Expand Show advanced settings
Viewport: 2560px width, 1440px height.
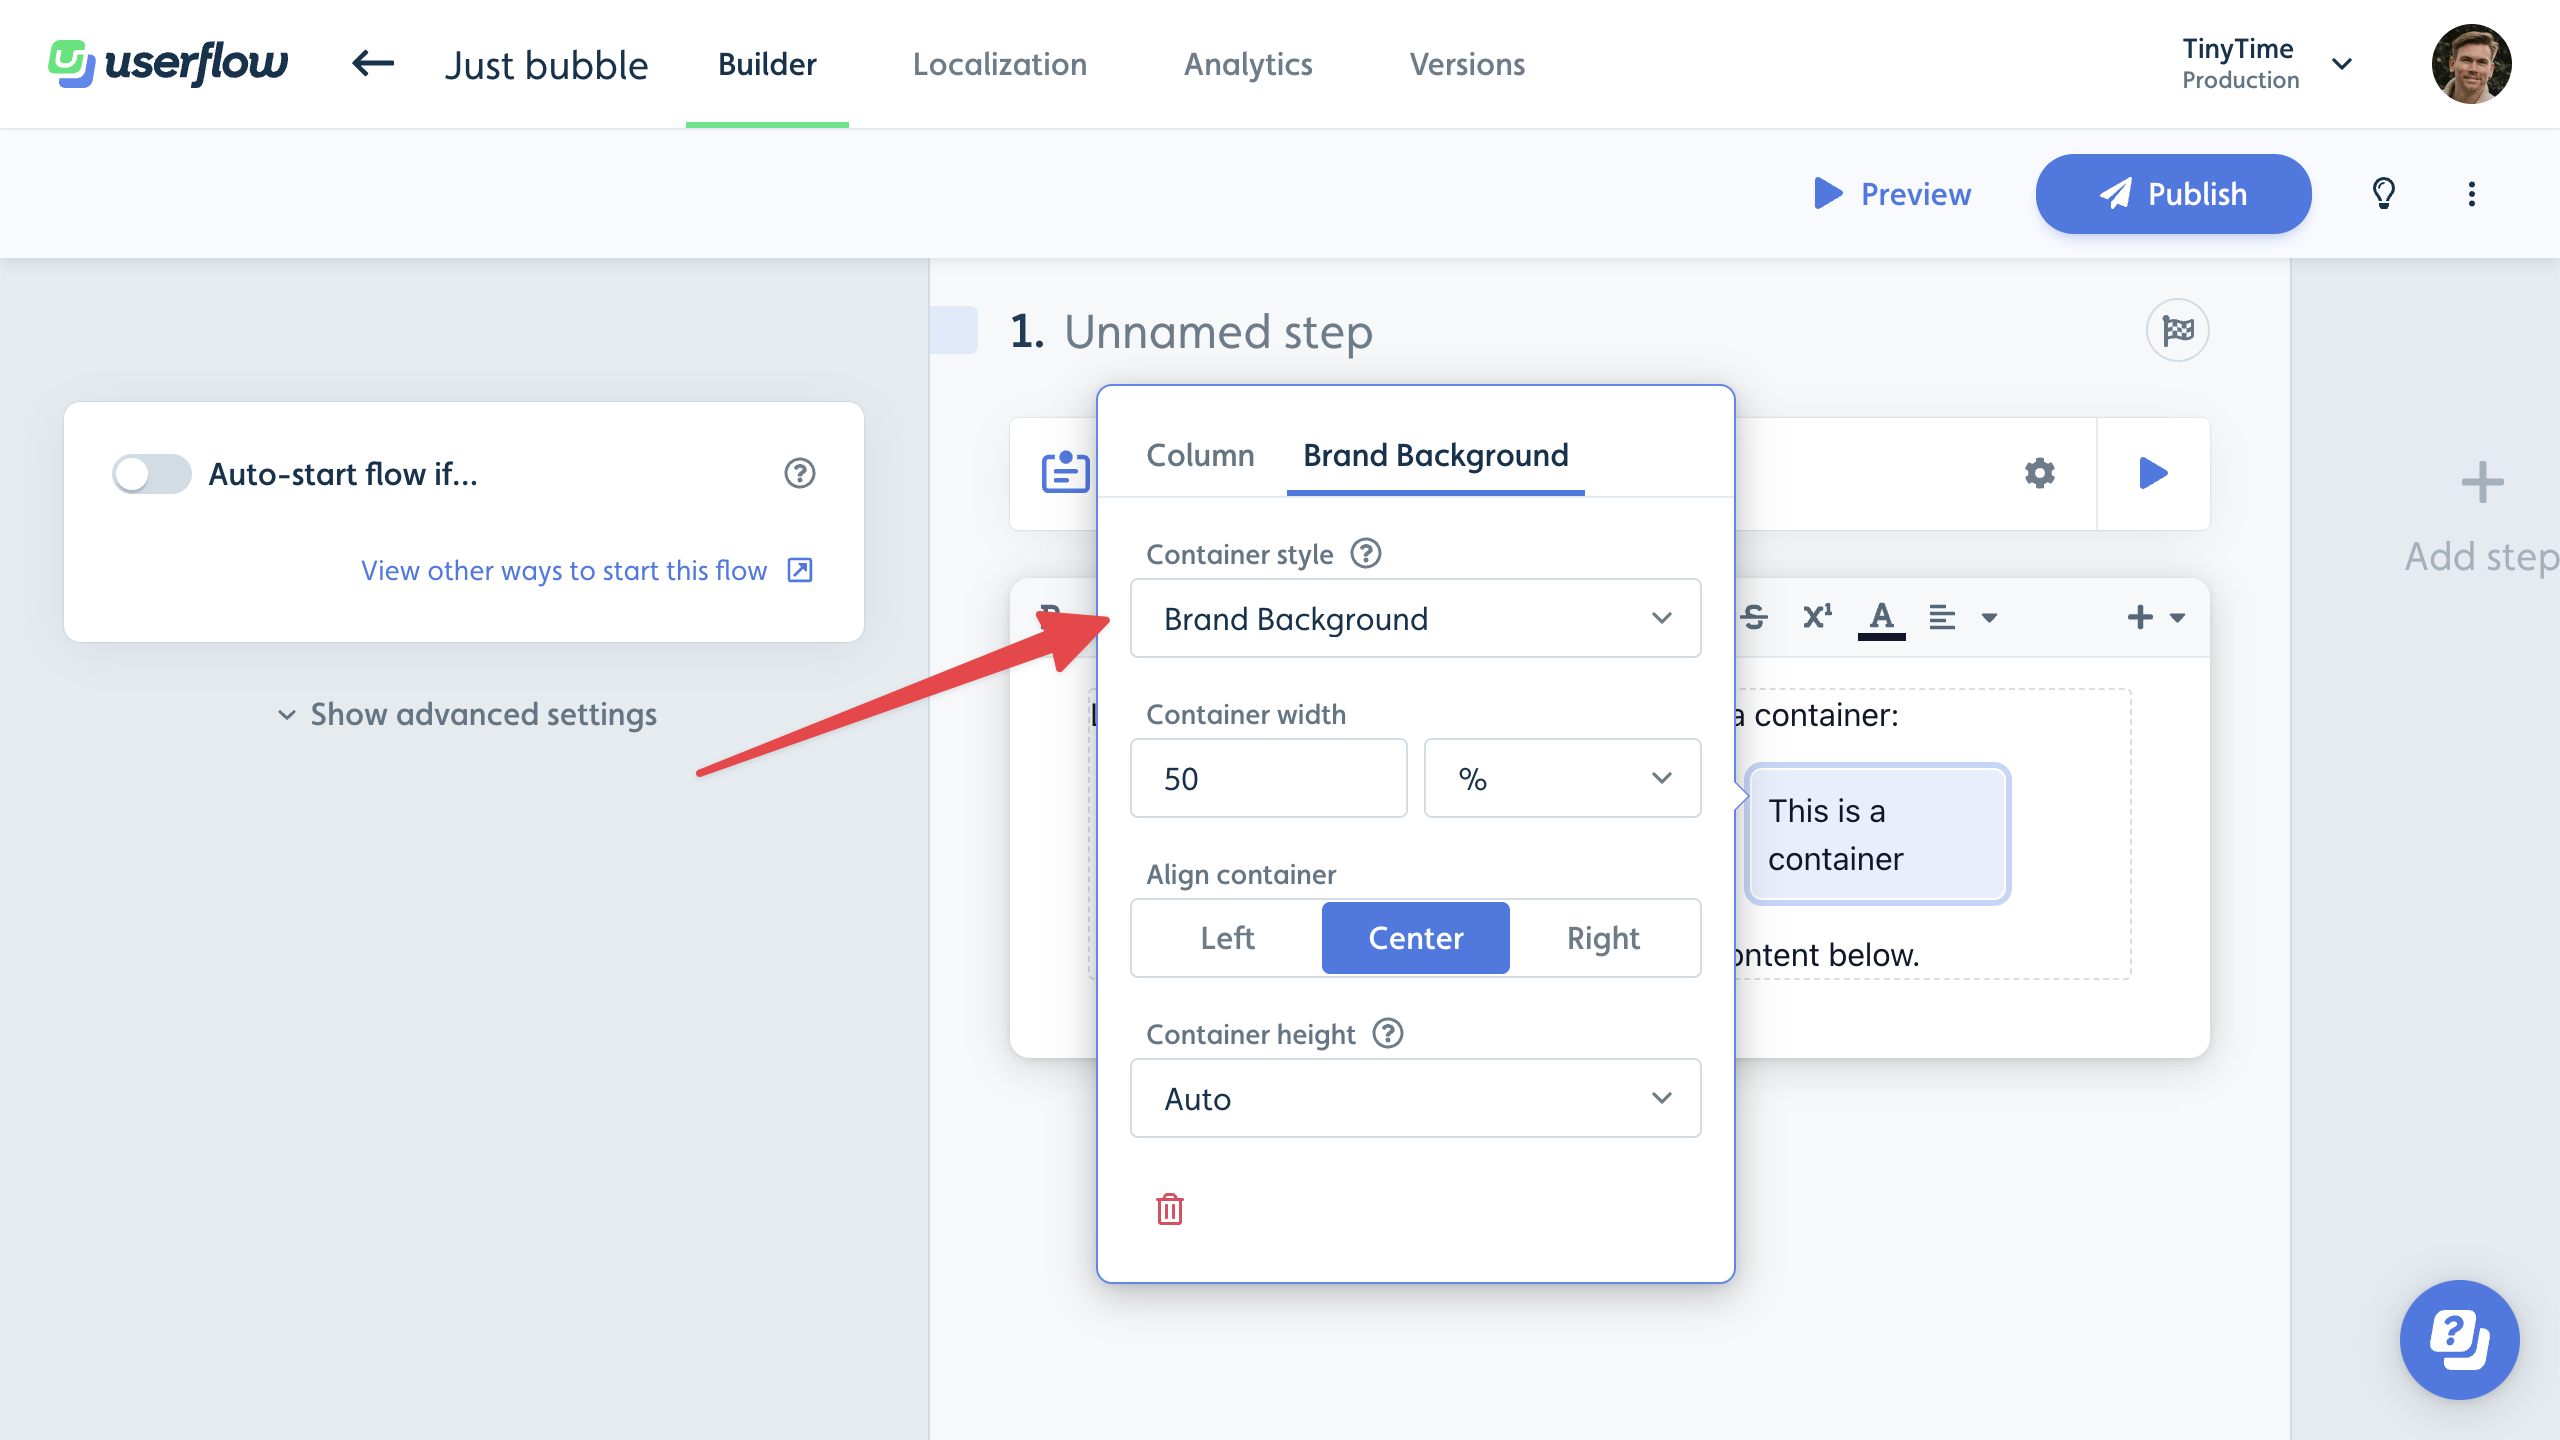[x=467, y=714]
